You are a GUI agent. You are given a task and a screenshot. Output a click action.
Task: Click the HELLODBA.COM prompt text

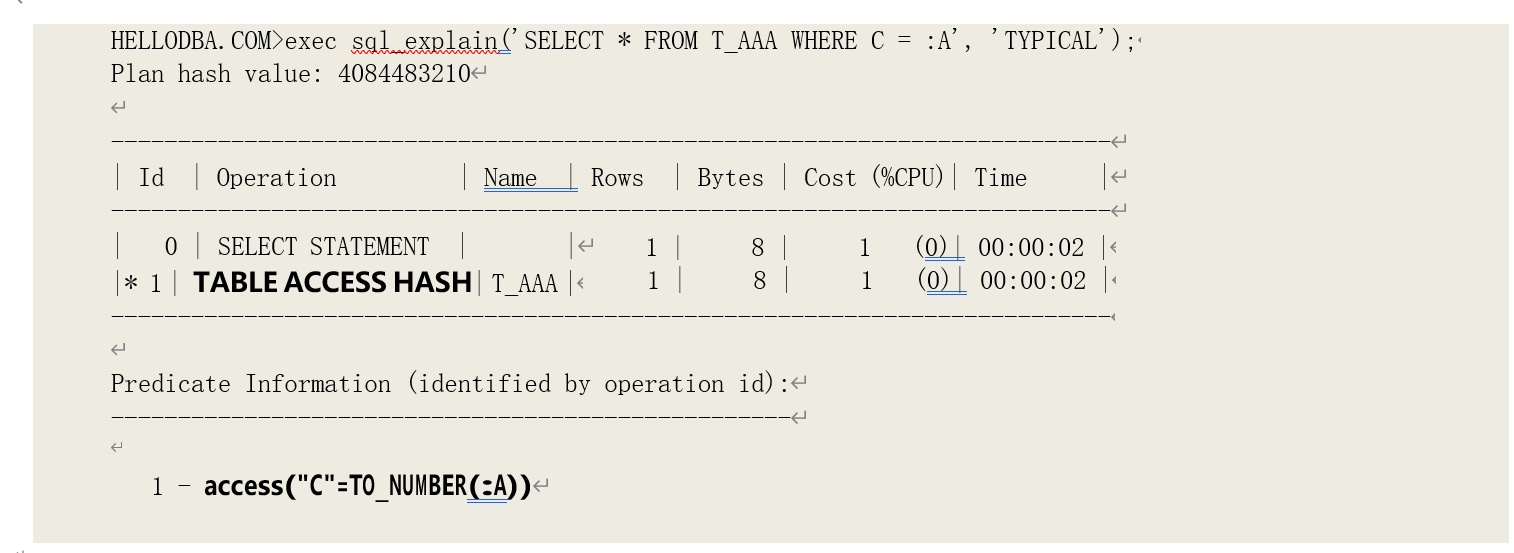pyautogui.click(x=190, y=41)
